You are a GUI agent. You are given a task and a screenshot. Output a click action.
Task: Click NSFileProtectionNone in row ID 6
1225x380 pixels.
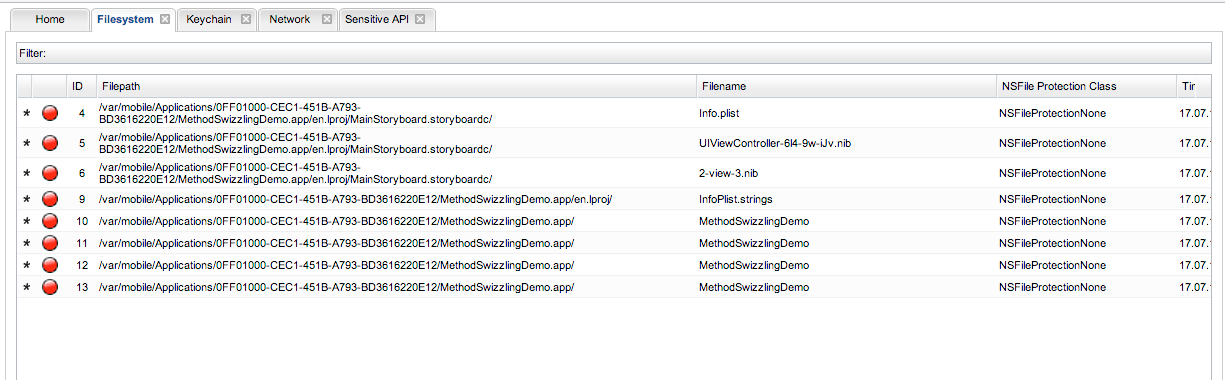(1053, 173)
